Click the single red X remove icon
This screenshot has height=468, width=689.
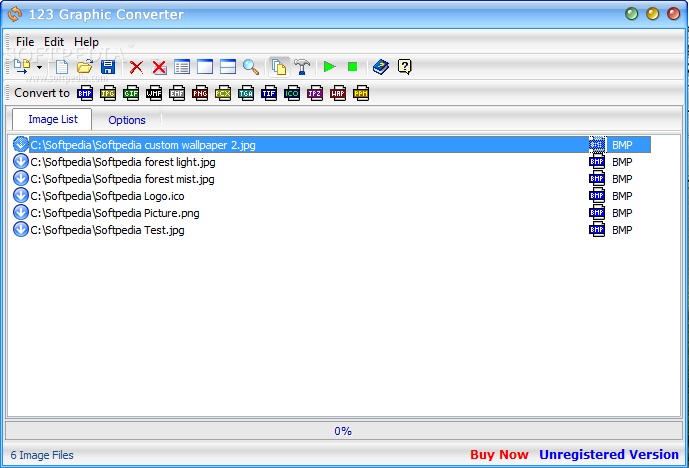(x=136, y=67)
